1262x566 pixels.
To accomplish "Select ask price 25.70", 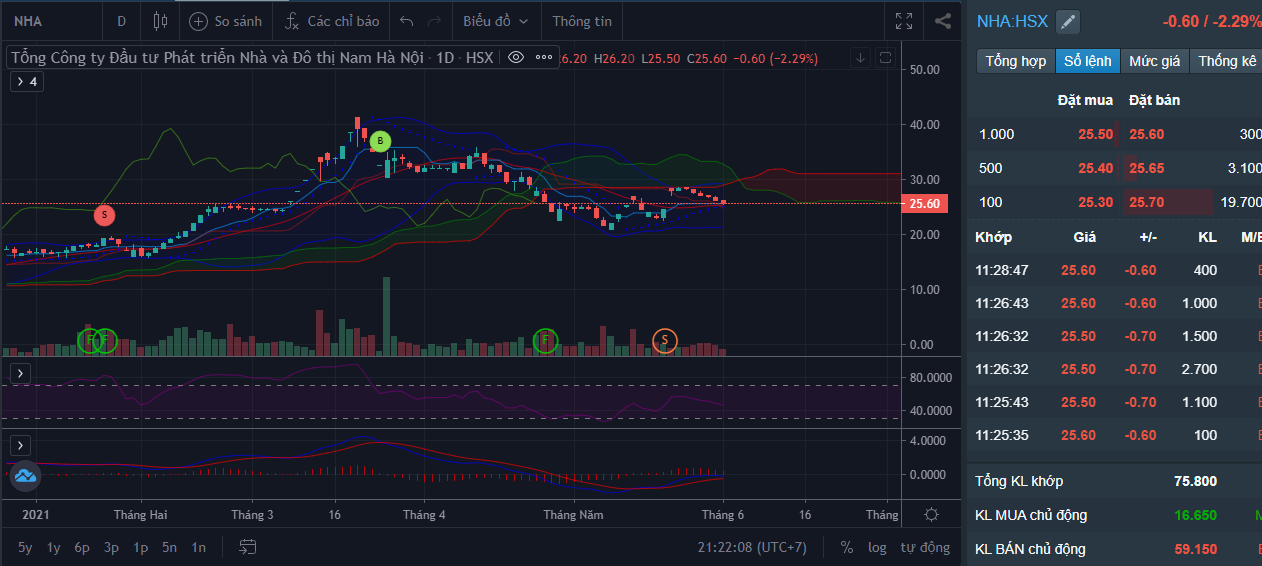I will click(x=1146, y=202).
